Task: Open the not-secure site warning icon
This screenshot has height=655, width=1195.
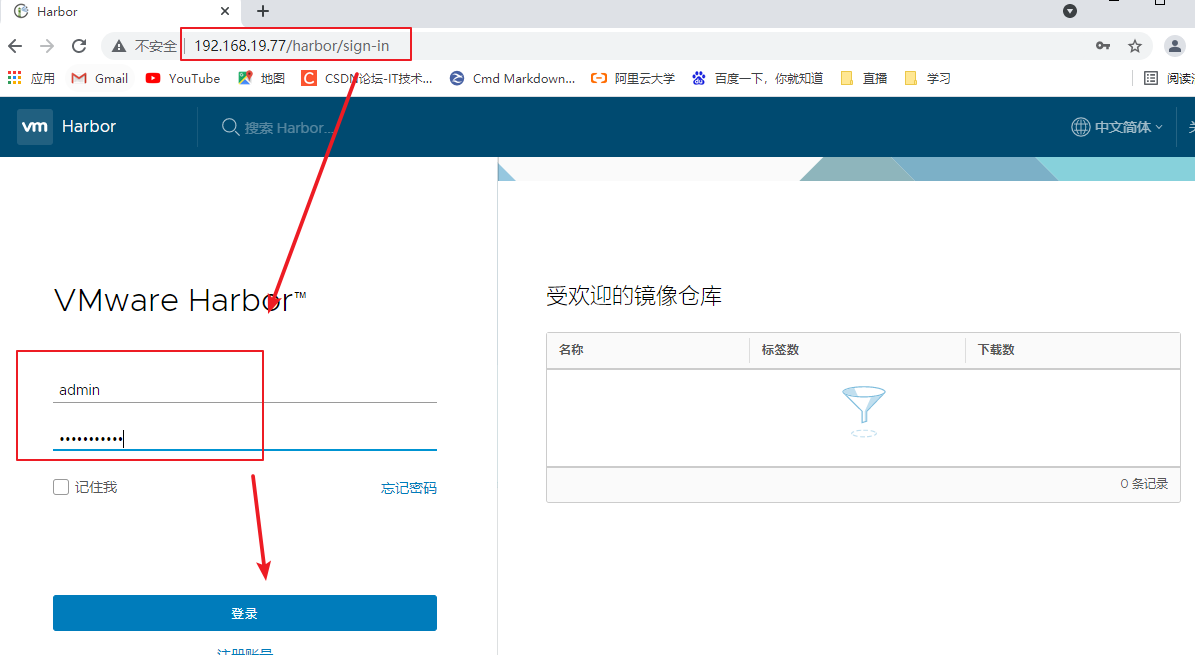Action: pyautogui.click(x=119, y=47)
